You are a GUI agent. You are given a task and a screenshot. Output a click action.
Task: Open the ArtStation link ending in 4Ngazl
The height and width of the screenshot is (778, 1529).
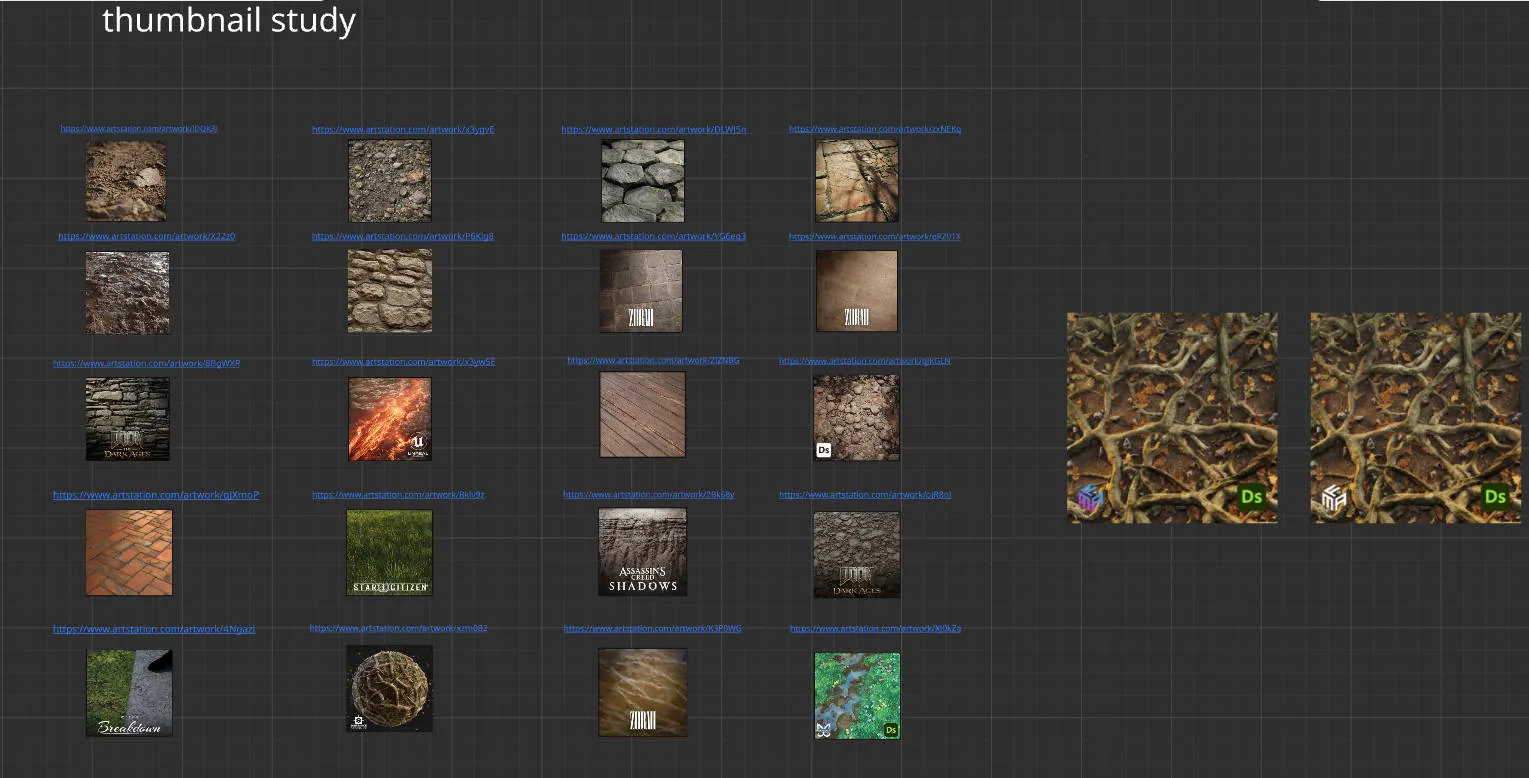click(154, 629)
